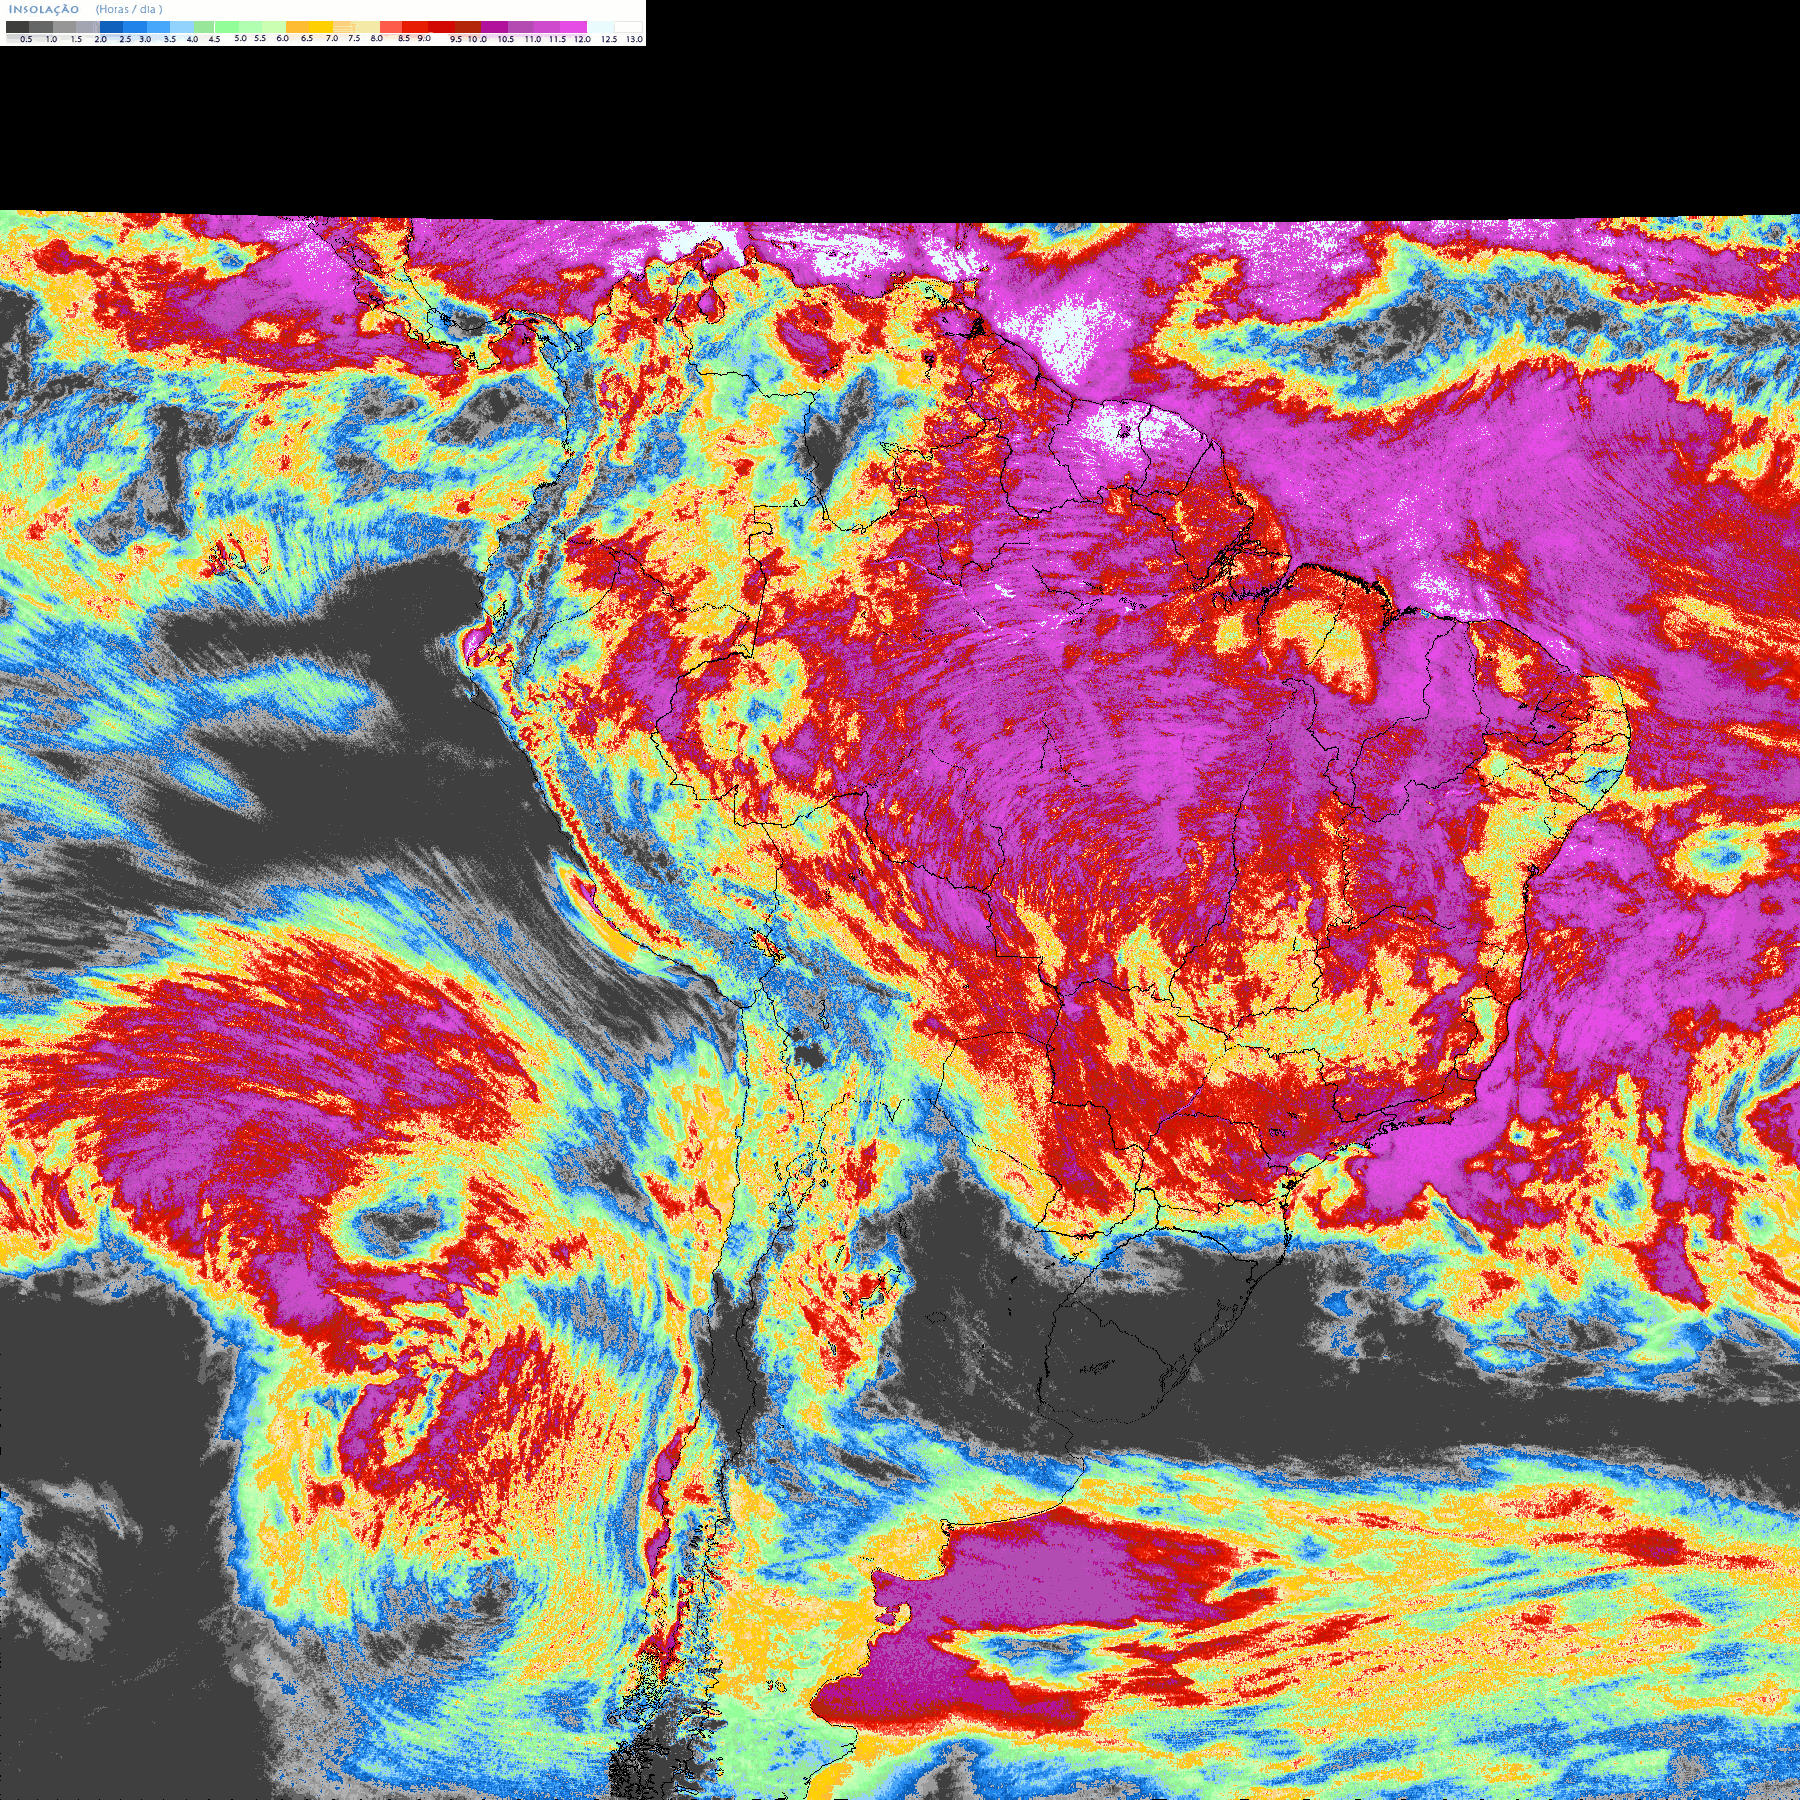Screen dimensions: 1800x1800
Task: Select the orange swatch above 6.5
Action: click(297, 27)
